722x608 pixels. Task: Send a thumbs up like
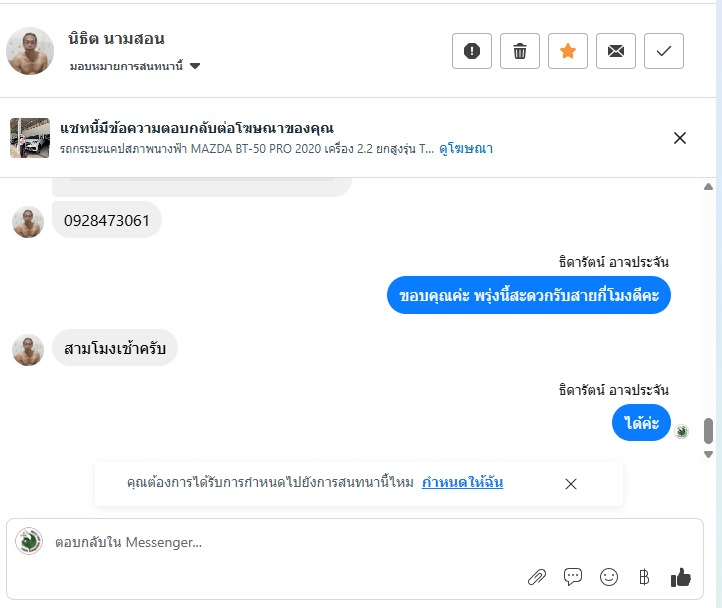coord(681,577)
